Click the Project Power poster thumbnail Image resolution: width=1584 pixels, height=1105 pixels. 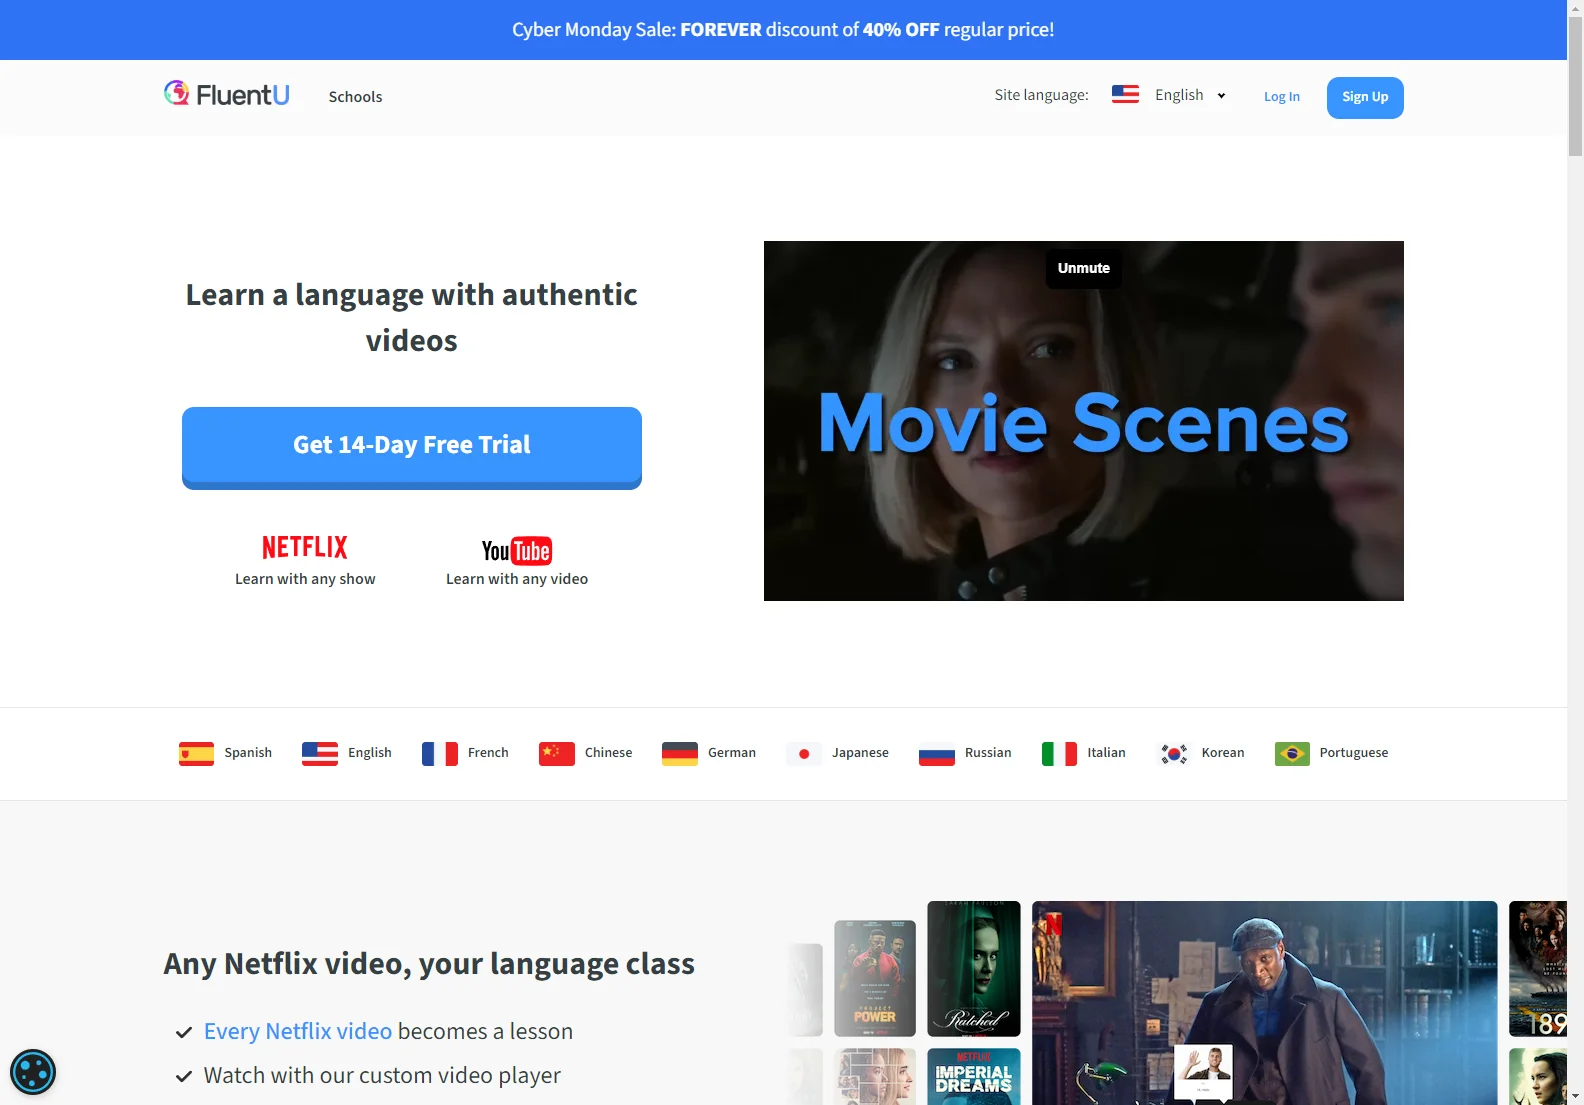pos(875,978)
